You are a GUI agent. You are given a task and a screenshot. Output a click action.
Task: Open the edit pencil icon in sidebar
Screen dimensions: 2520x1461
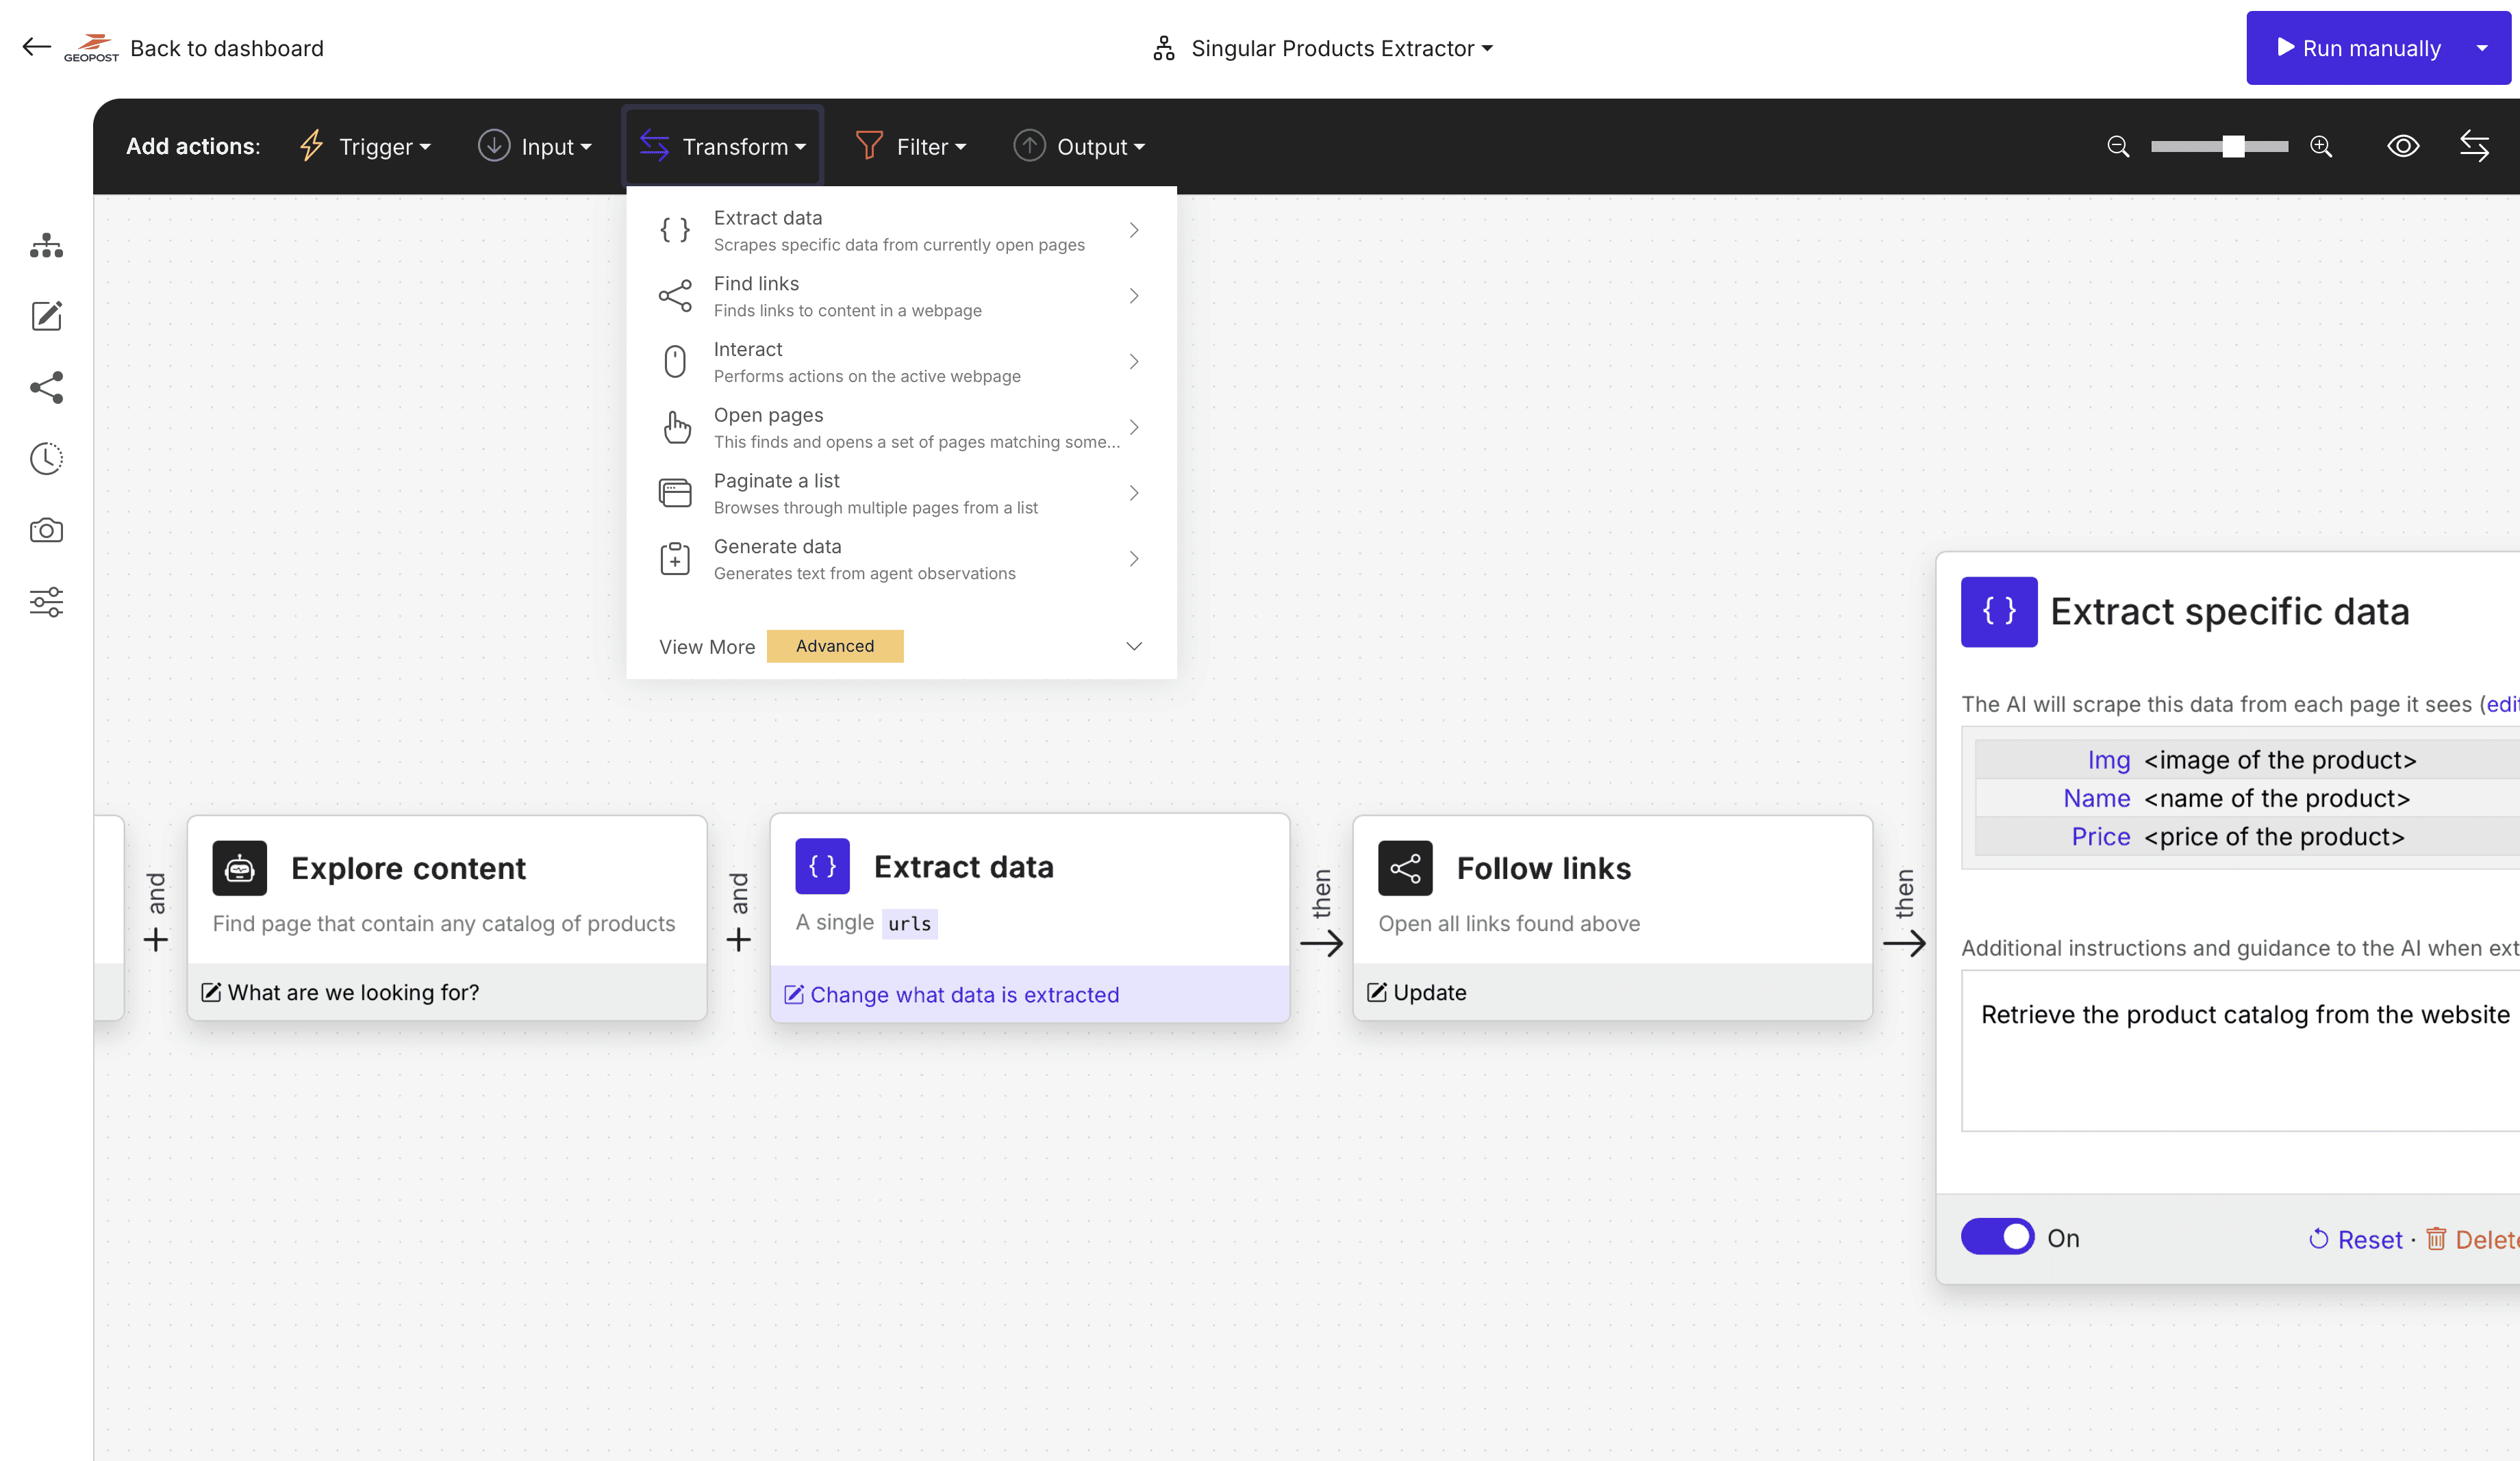[46, 316]
